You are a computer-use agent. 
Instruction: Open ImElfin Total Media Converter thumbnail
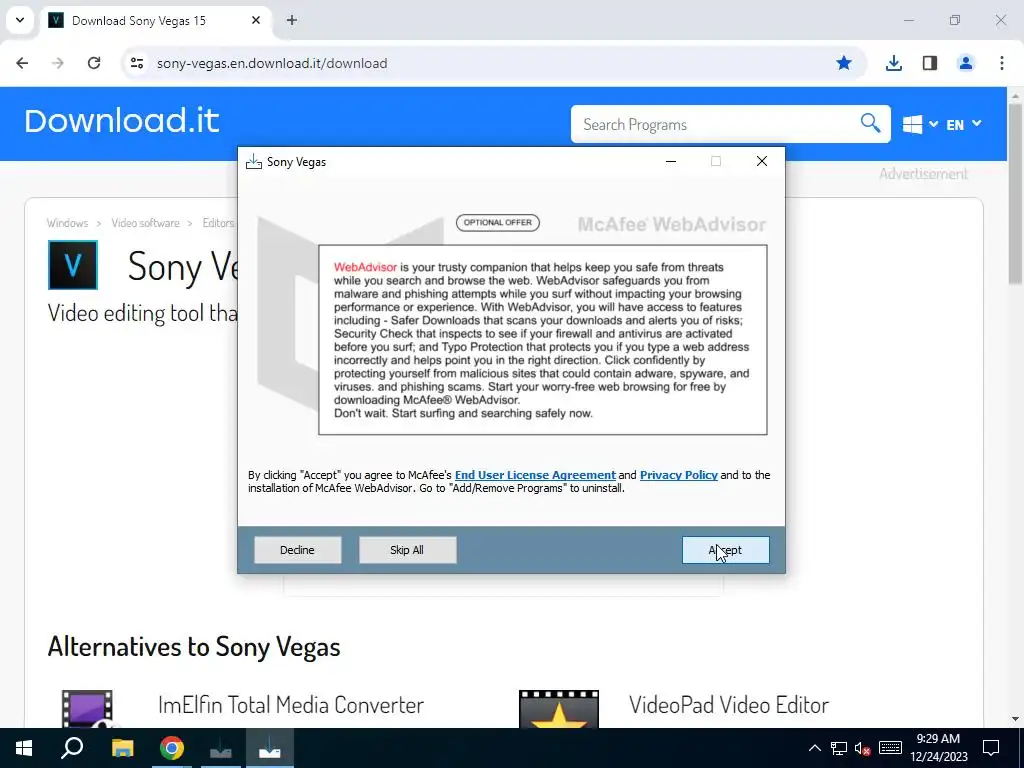click(87, 708)
